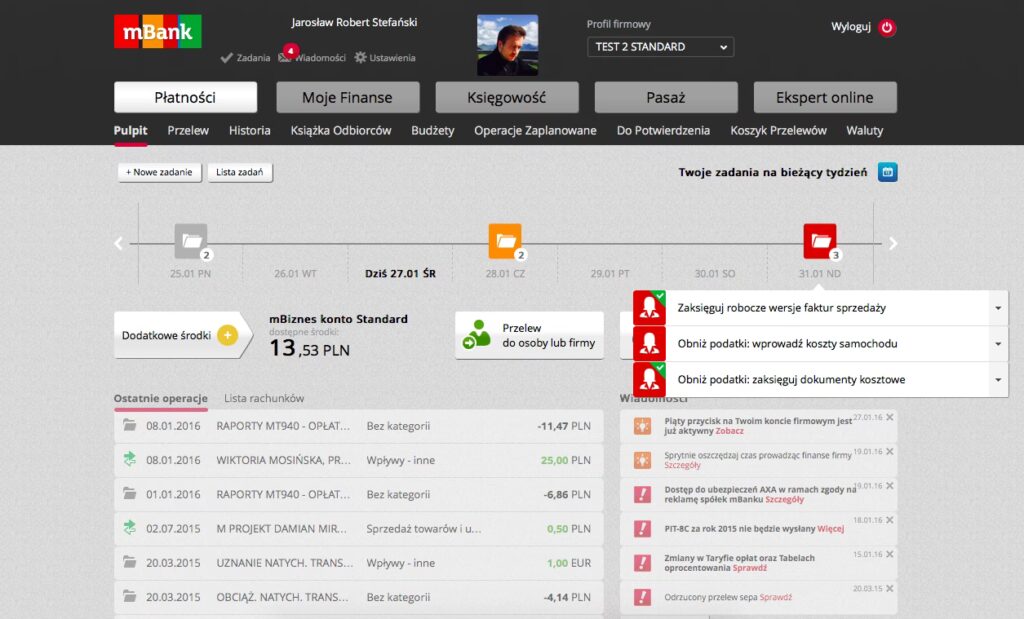Click the Księgowość main navigation button
The height and width of the screenshot is (619, 1024).
(506, 98)
